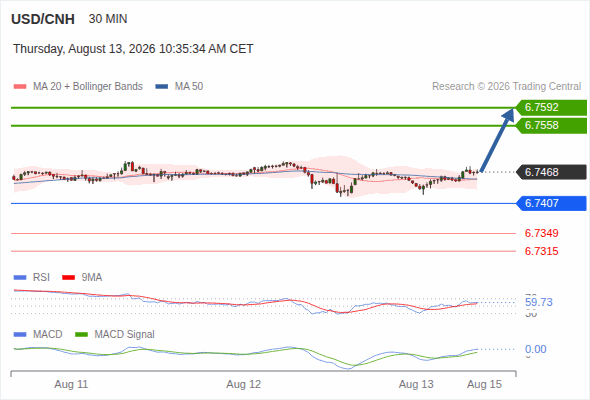Click the RSI value 59.73
The image size is (590, 400).
(x=539, y=302)
